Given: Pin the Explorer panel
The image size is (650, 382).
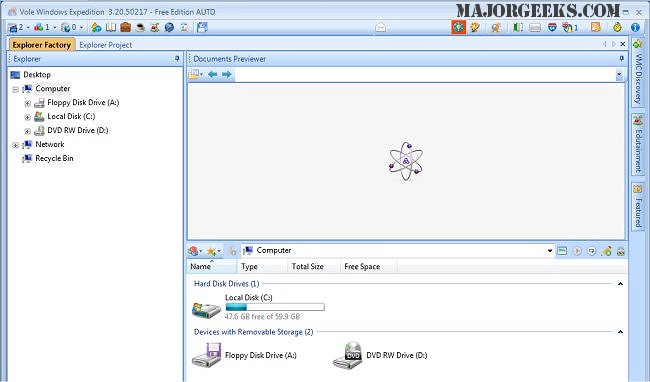Looking at the screenshot, I should pyautogui.click(x=177, y=59).
